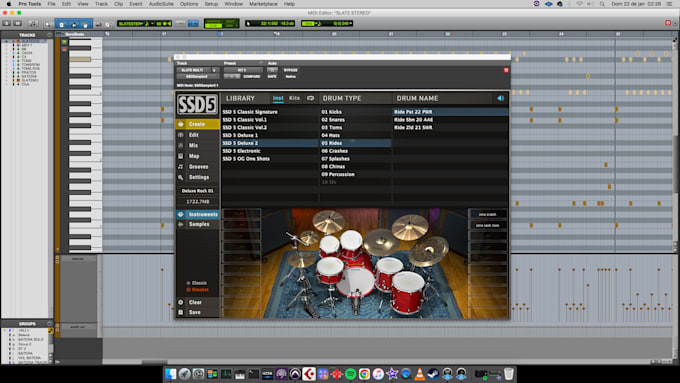Click the Clear kit button
The height and width of the screenshot is (383, 680).
tap(197, 302)
